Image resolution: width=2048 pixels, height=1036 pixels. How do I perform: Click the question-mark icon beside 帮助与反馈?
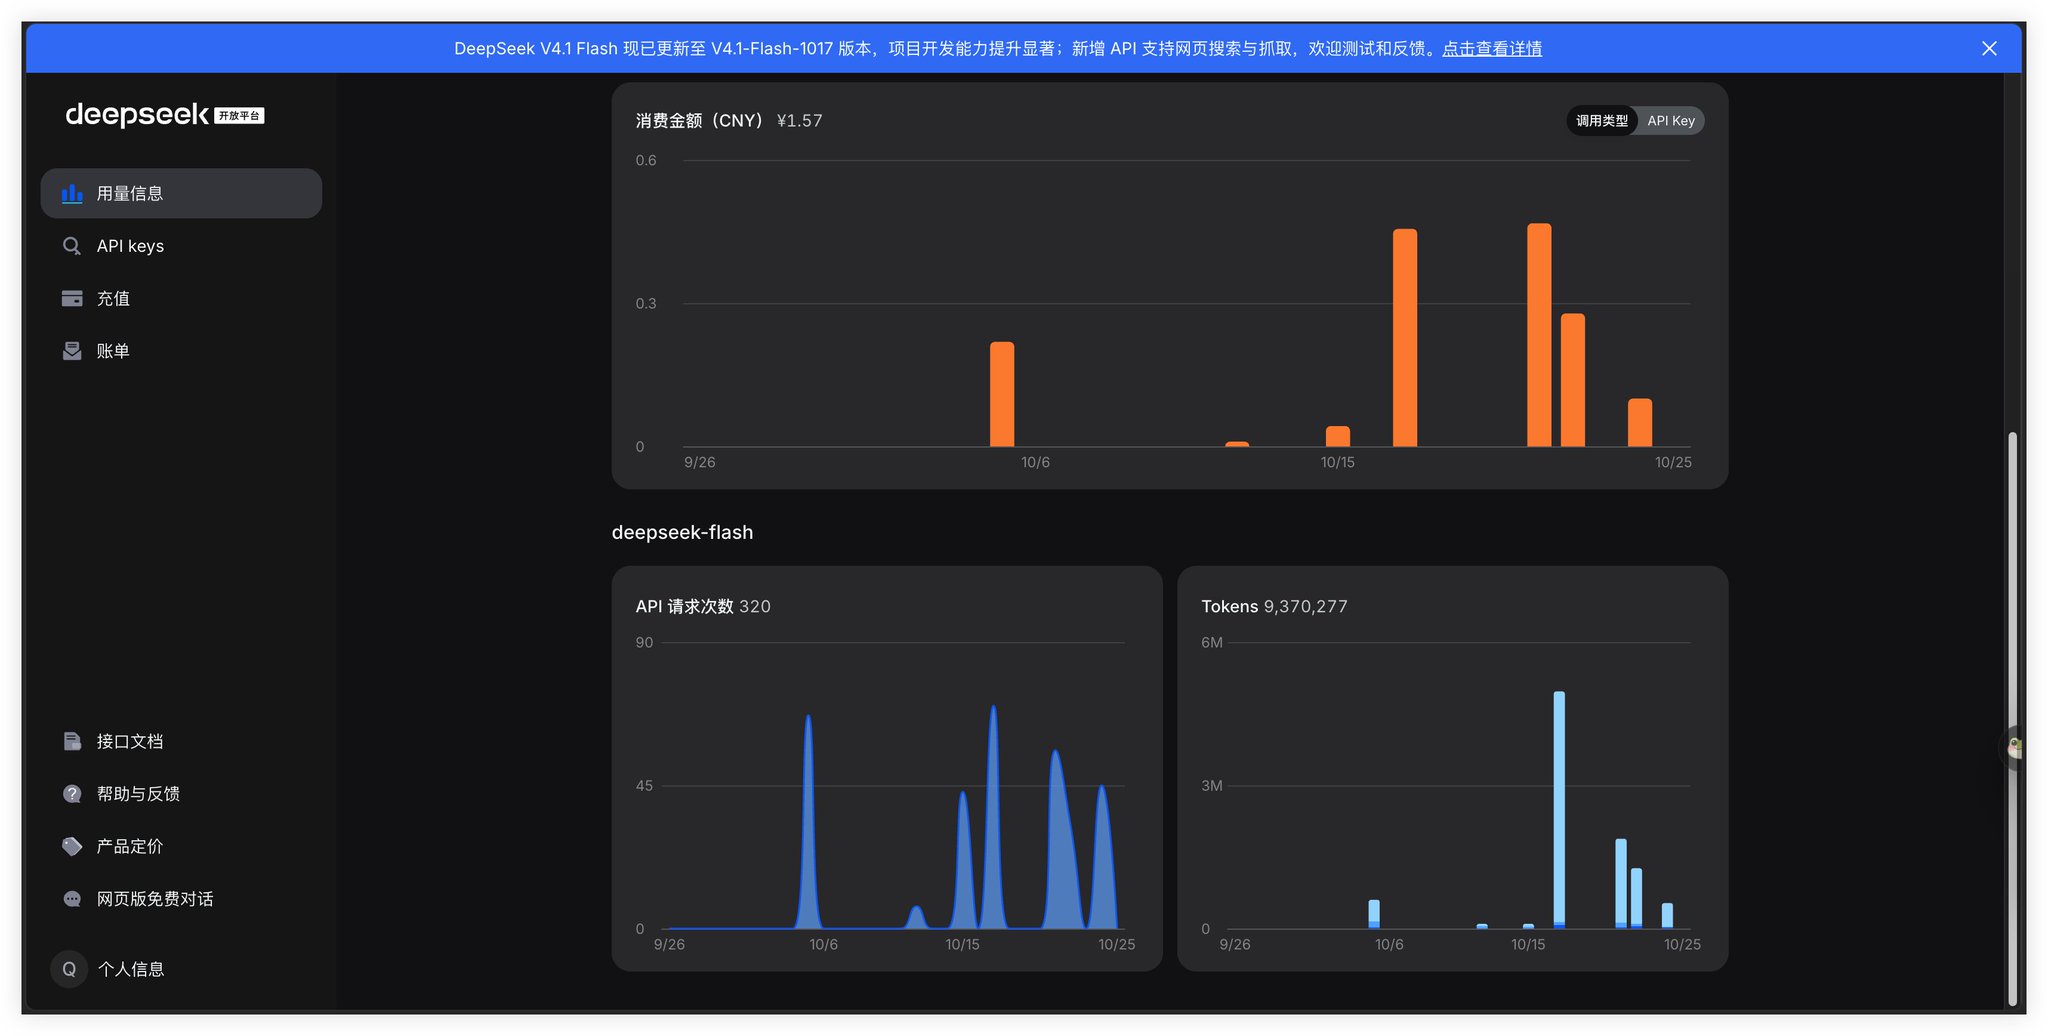[x=72, y=794]
